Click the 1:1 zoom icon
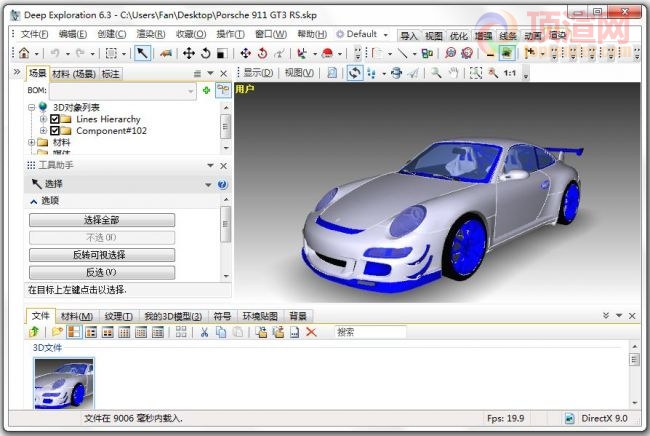Viewport: 650px width, 436px height. pos(509,73)
